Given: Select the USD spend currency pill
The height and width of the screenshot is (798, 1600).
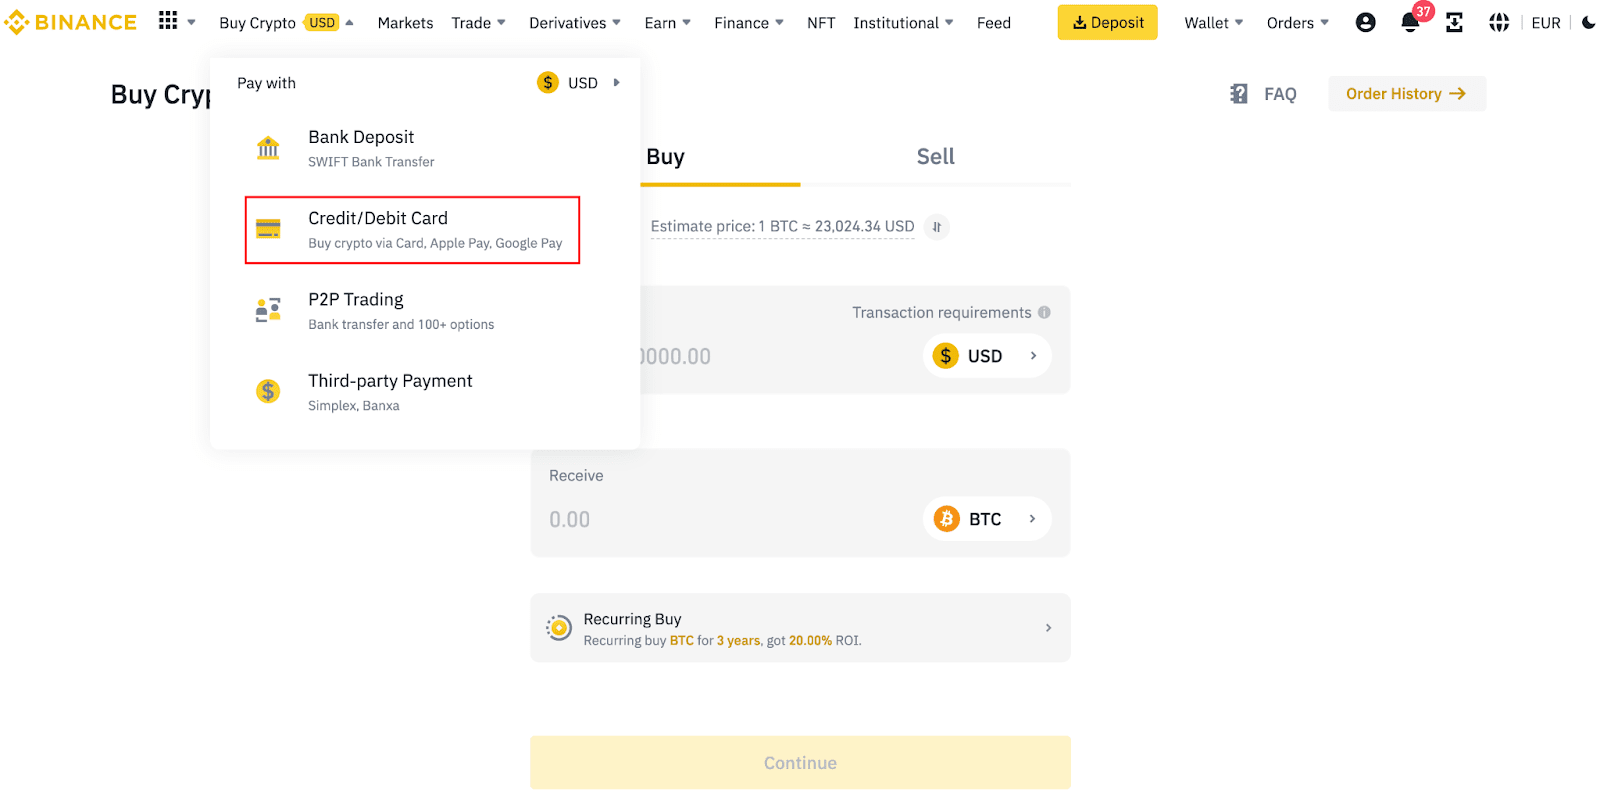Looking at the screenshot, I should click(x=986, y=355).
